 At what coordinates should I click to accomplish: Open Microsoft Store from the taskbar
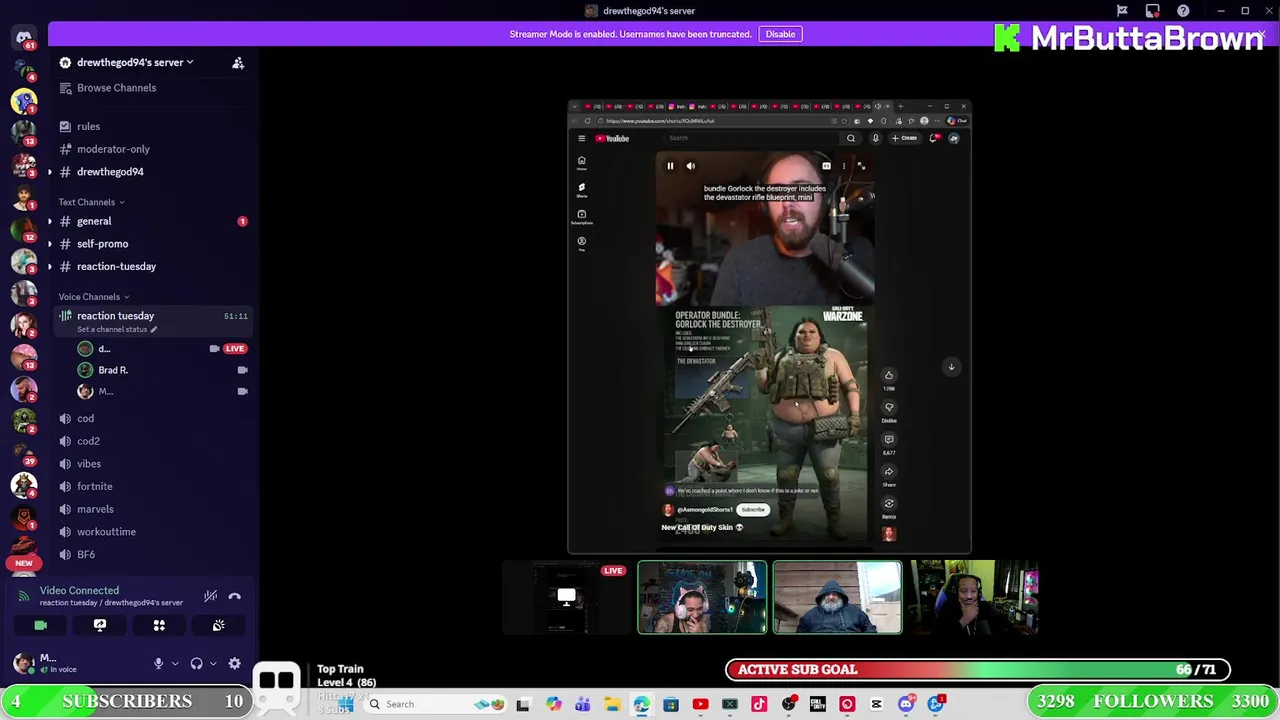click(x=671, y=704)
